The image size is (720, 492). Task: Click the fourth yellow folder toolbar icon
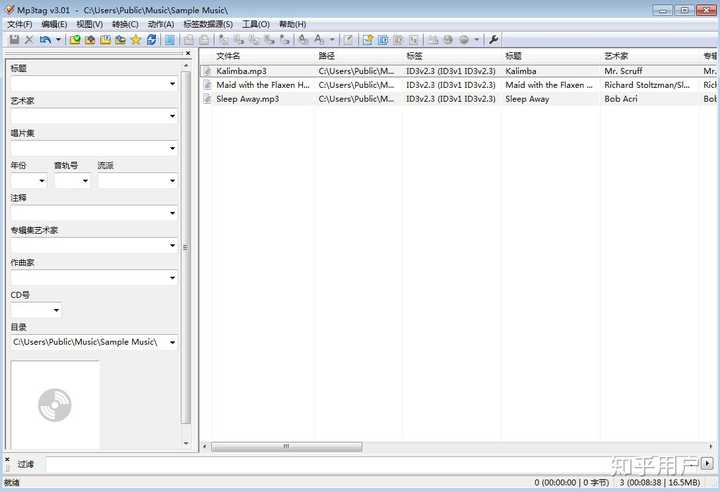120,40
